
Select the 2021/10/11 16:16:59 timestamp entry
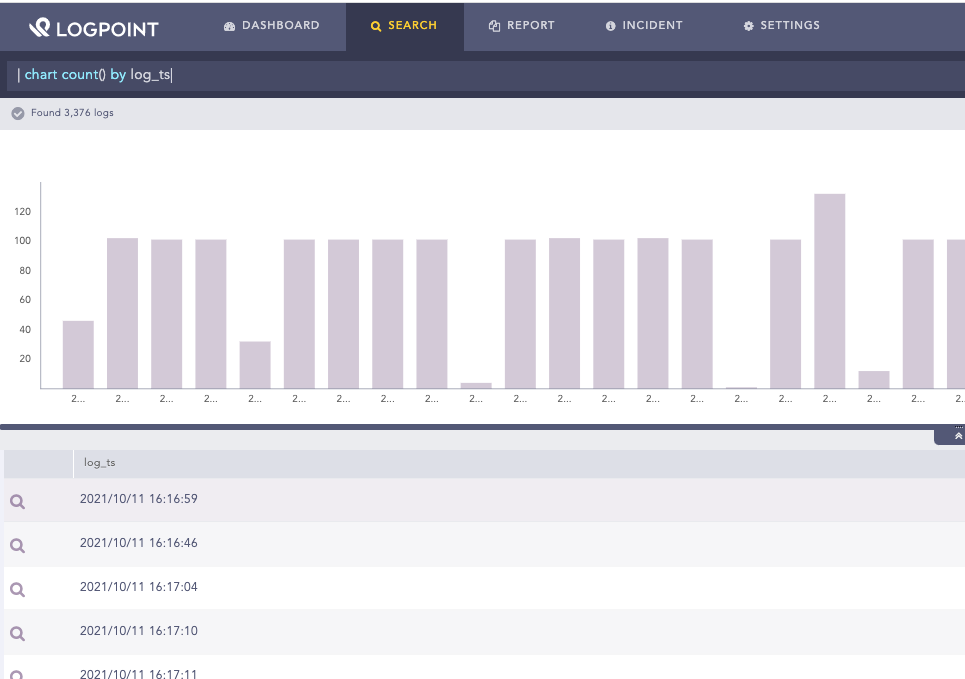tap(139, 499)
